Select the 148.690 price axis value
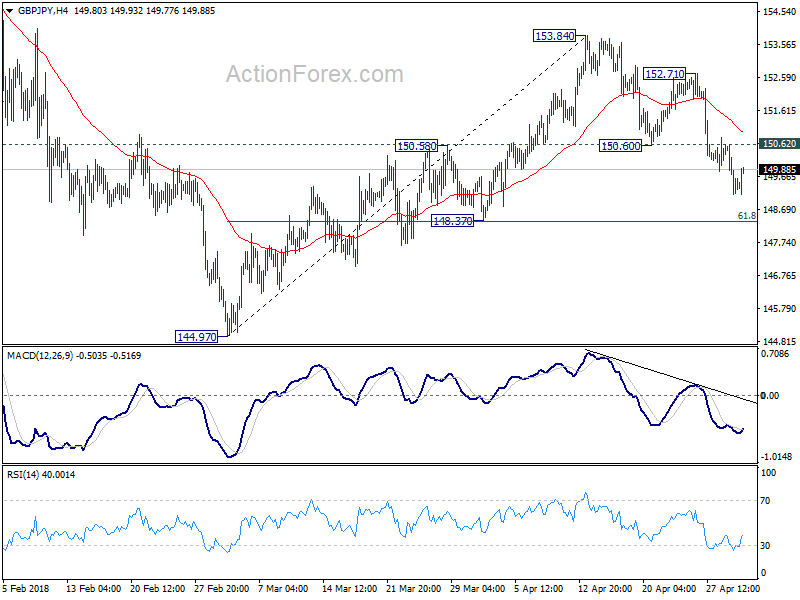 pos(779,210)
